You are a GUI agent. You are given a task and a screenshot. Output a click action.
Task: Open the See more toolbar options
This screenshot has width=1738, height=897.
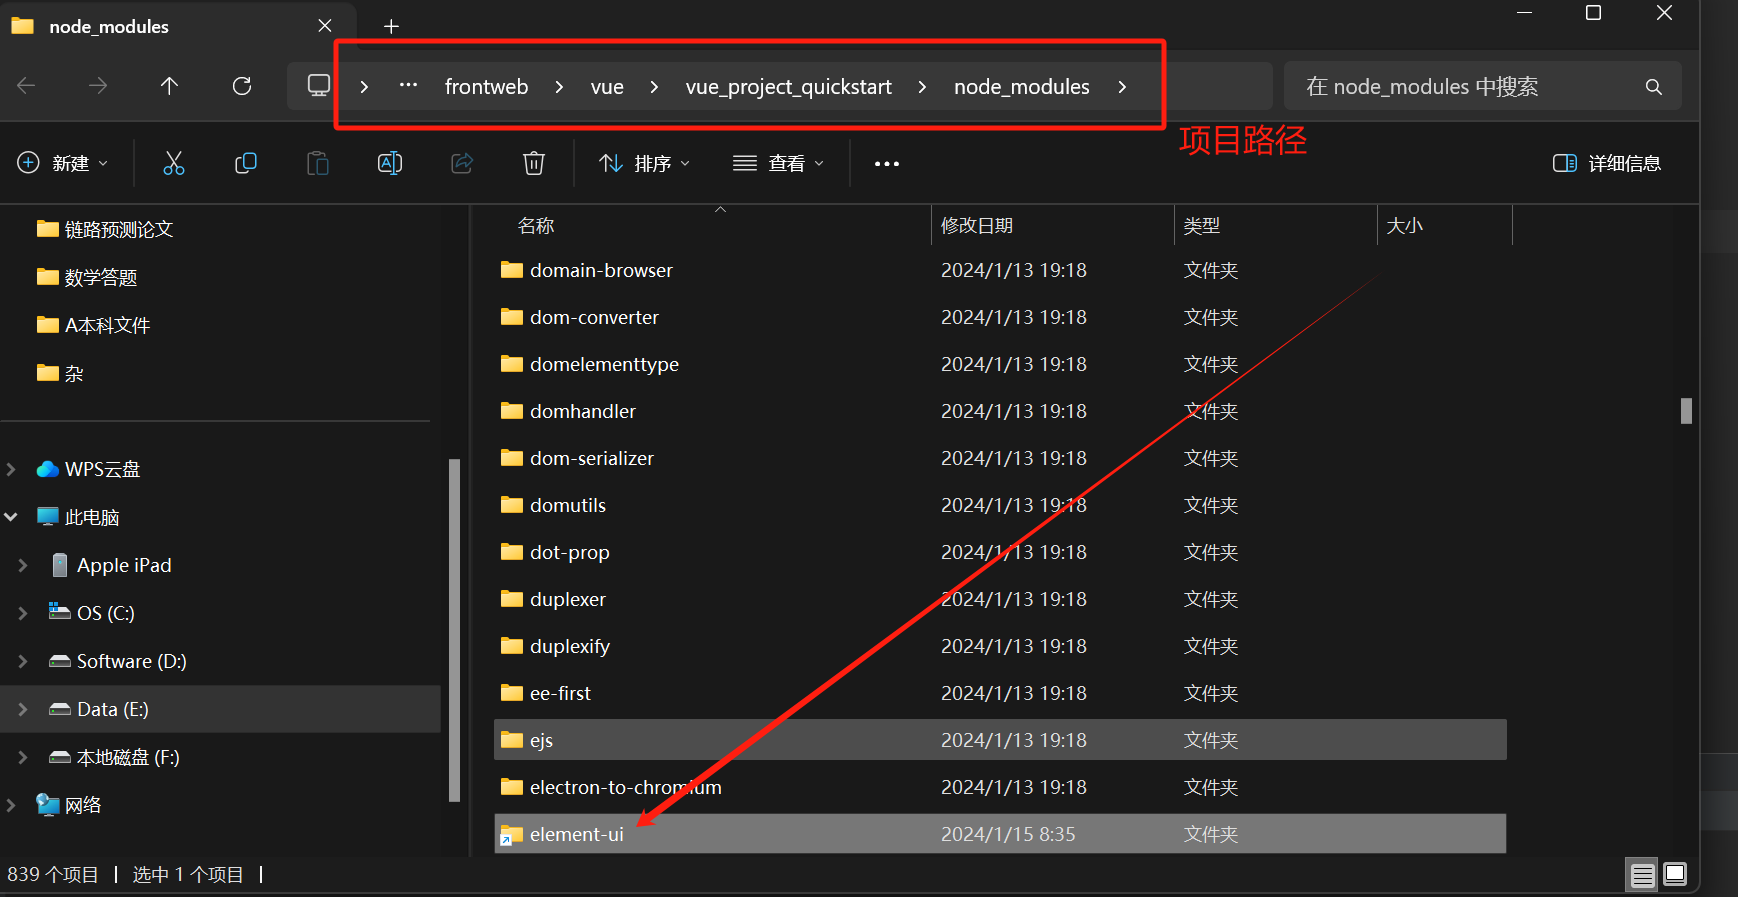tap(887, 163)
